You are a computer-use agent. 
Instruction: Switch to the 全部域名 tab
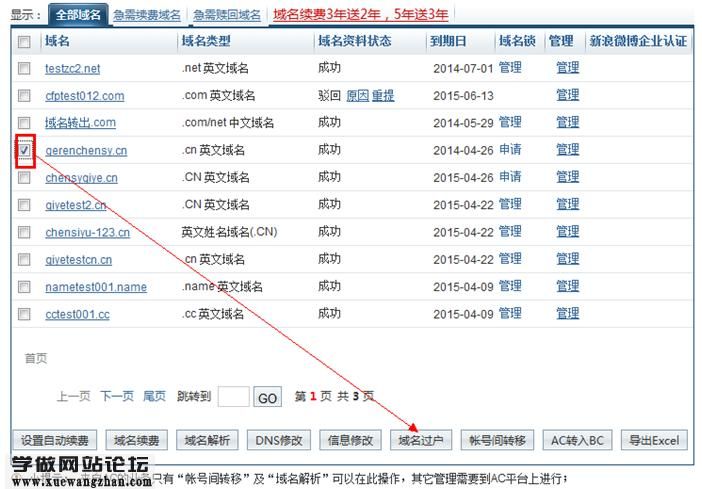point(78,15)
